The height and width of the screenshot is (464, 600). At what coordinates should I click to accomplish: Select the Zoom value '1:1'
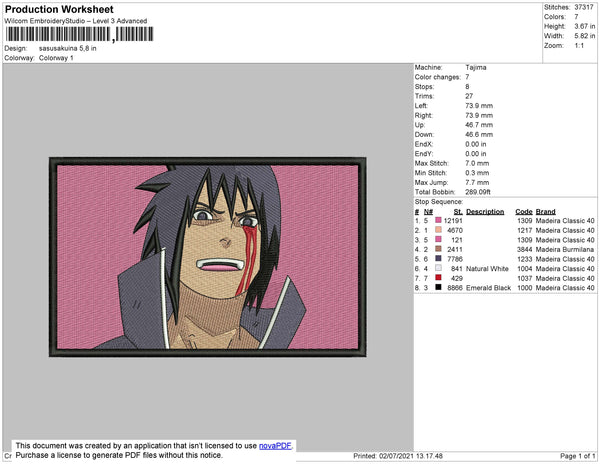(x=579, y=46)
